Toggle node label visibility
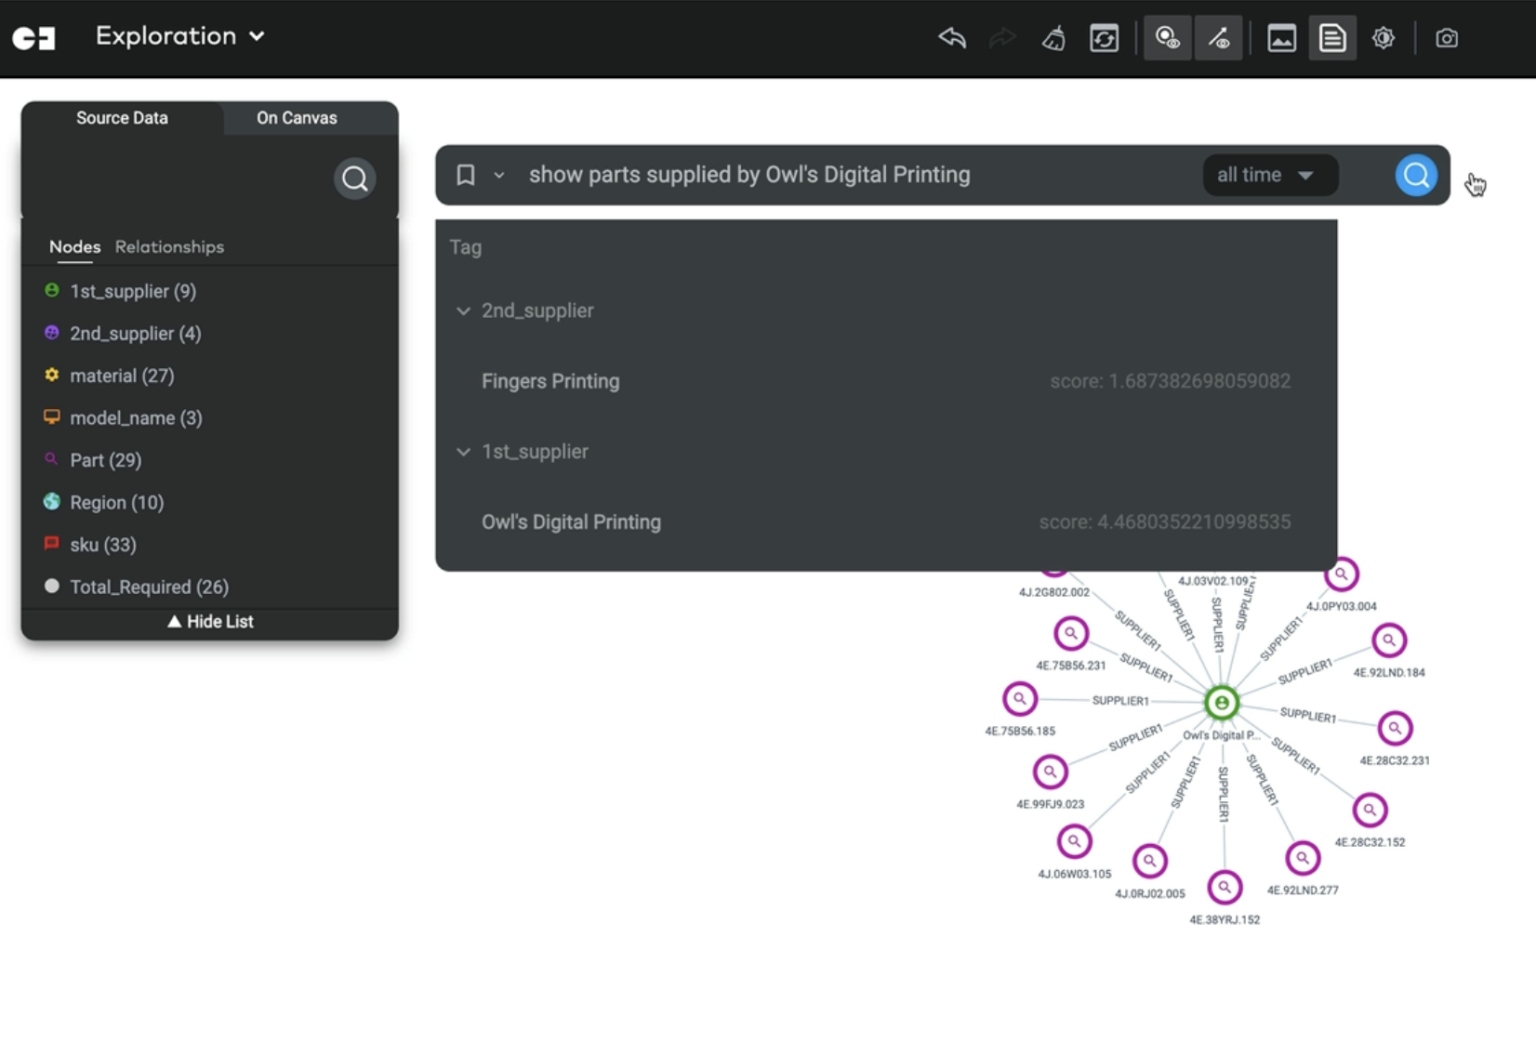The width and height of the screenshot is (1536, 1043). pyautogui.click(x=1167, y=38)
